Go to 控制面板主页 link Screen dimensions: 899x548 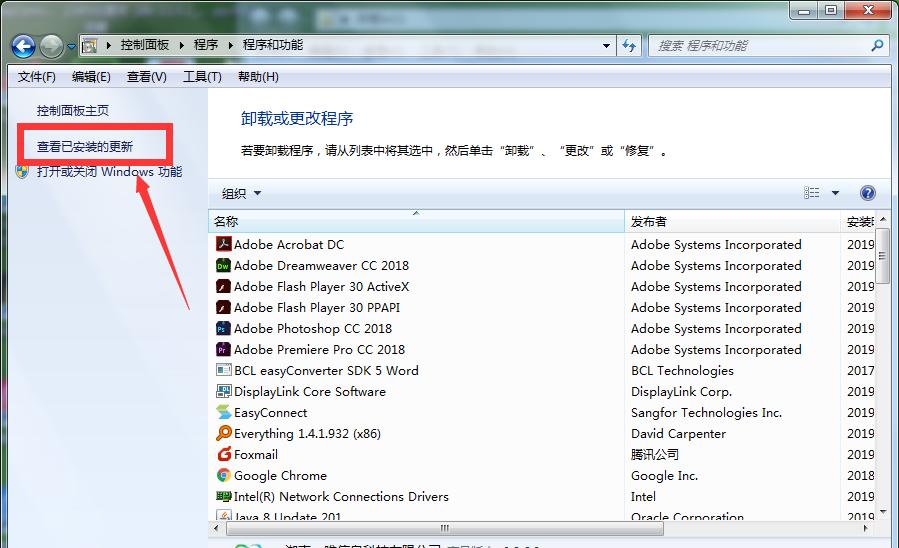[73, 111]
